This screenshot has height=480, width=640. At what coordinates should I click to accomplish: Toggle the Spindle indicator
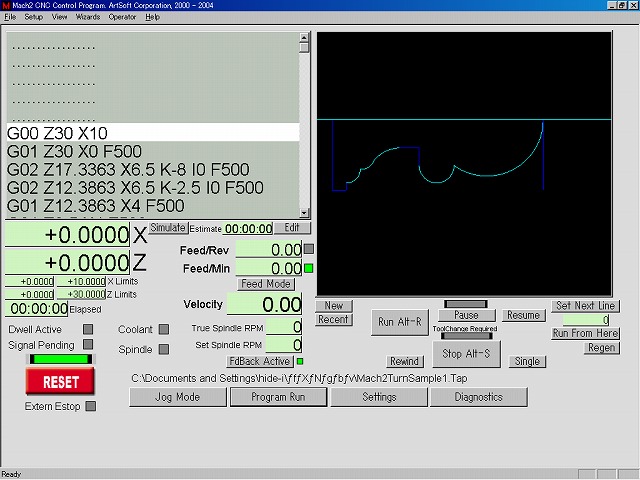(x=164, y=349)
